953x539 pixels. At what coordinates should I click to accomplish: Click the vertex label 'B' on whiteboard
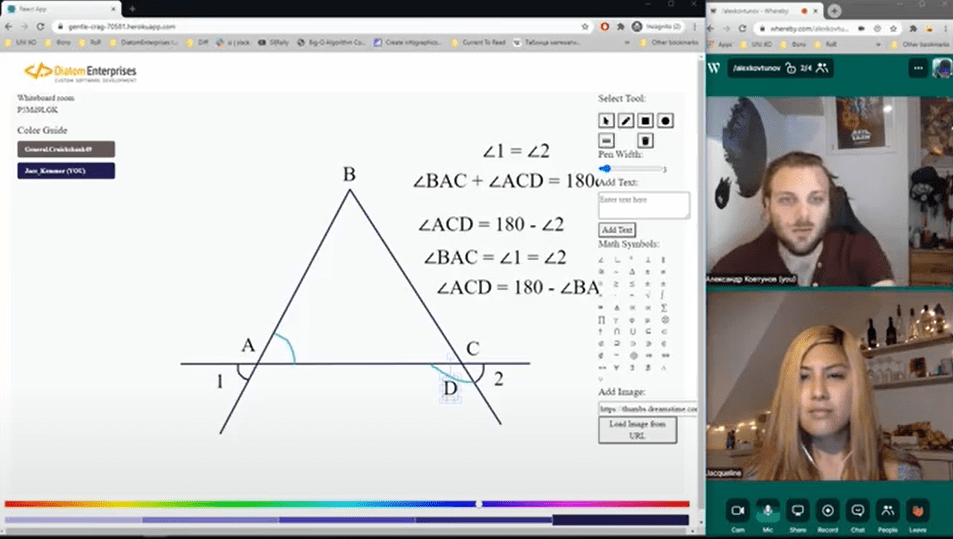click(349, 174)
